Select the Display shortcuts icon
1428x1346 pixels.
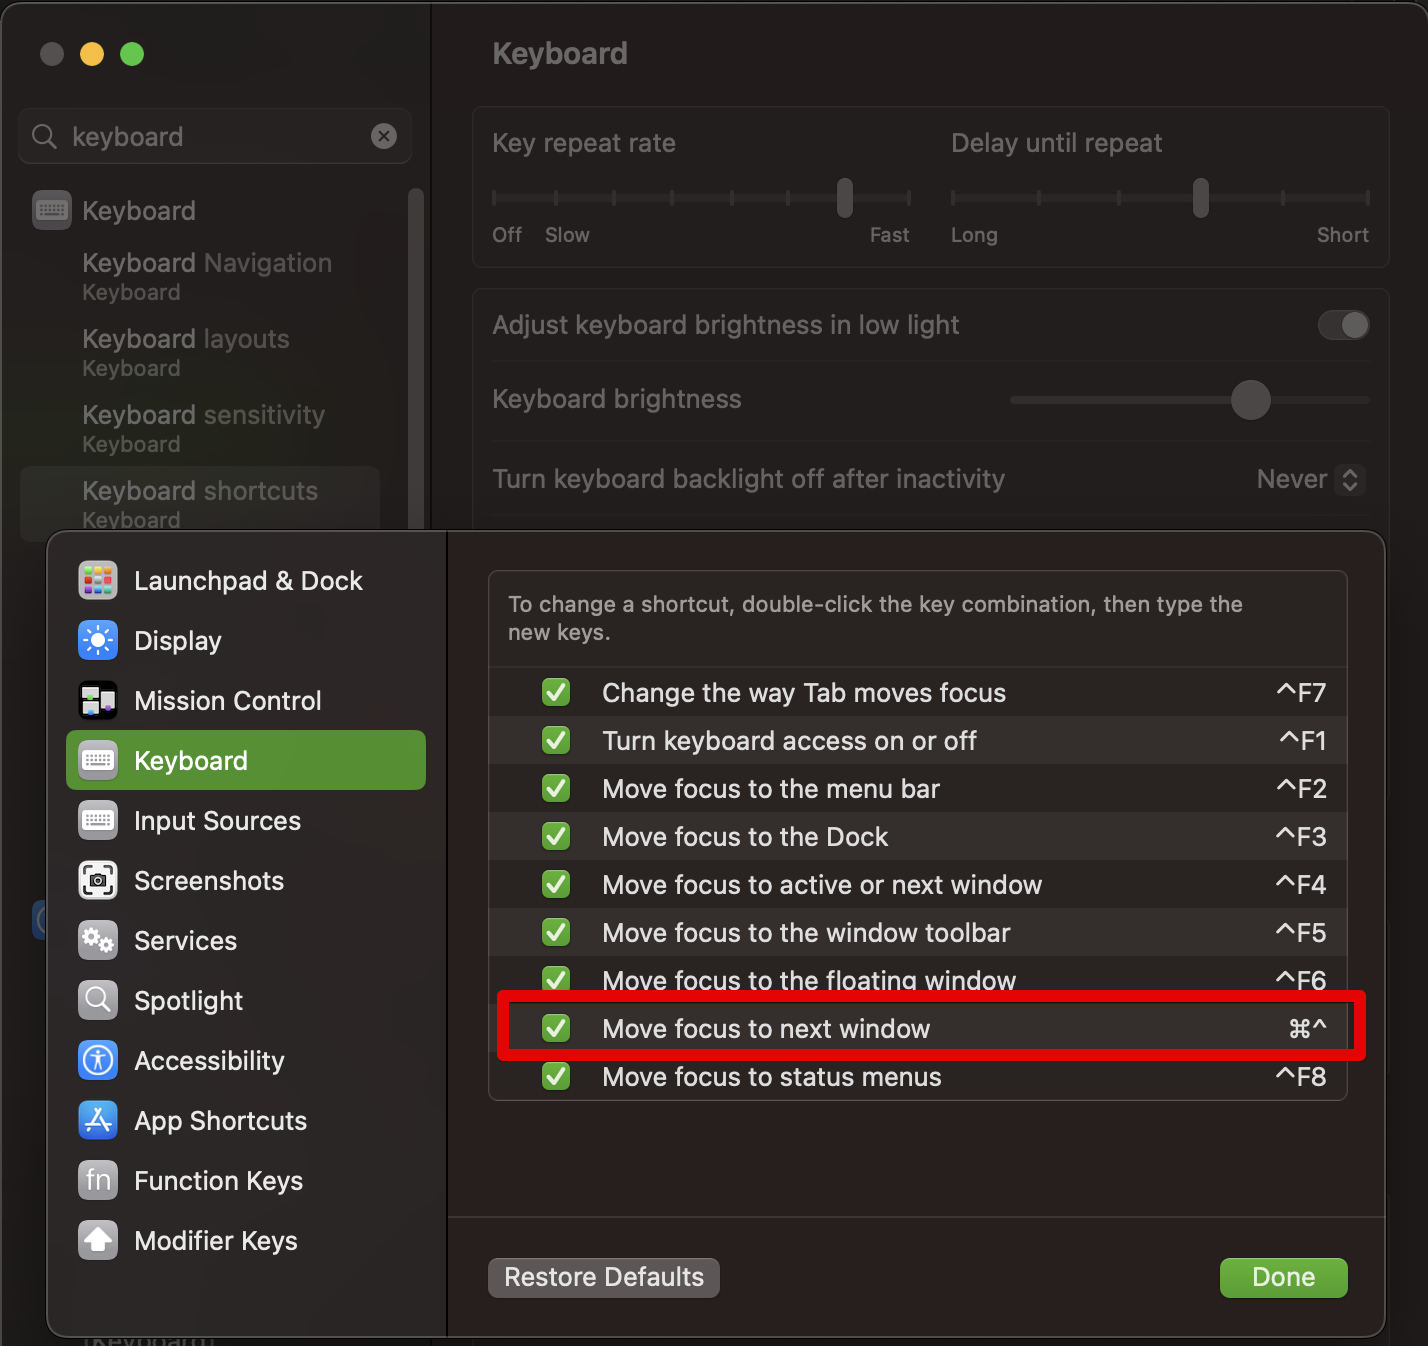(x=98, y=641)
